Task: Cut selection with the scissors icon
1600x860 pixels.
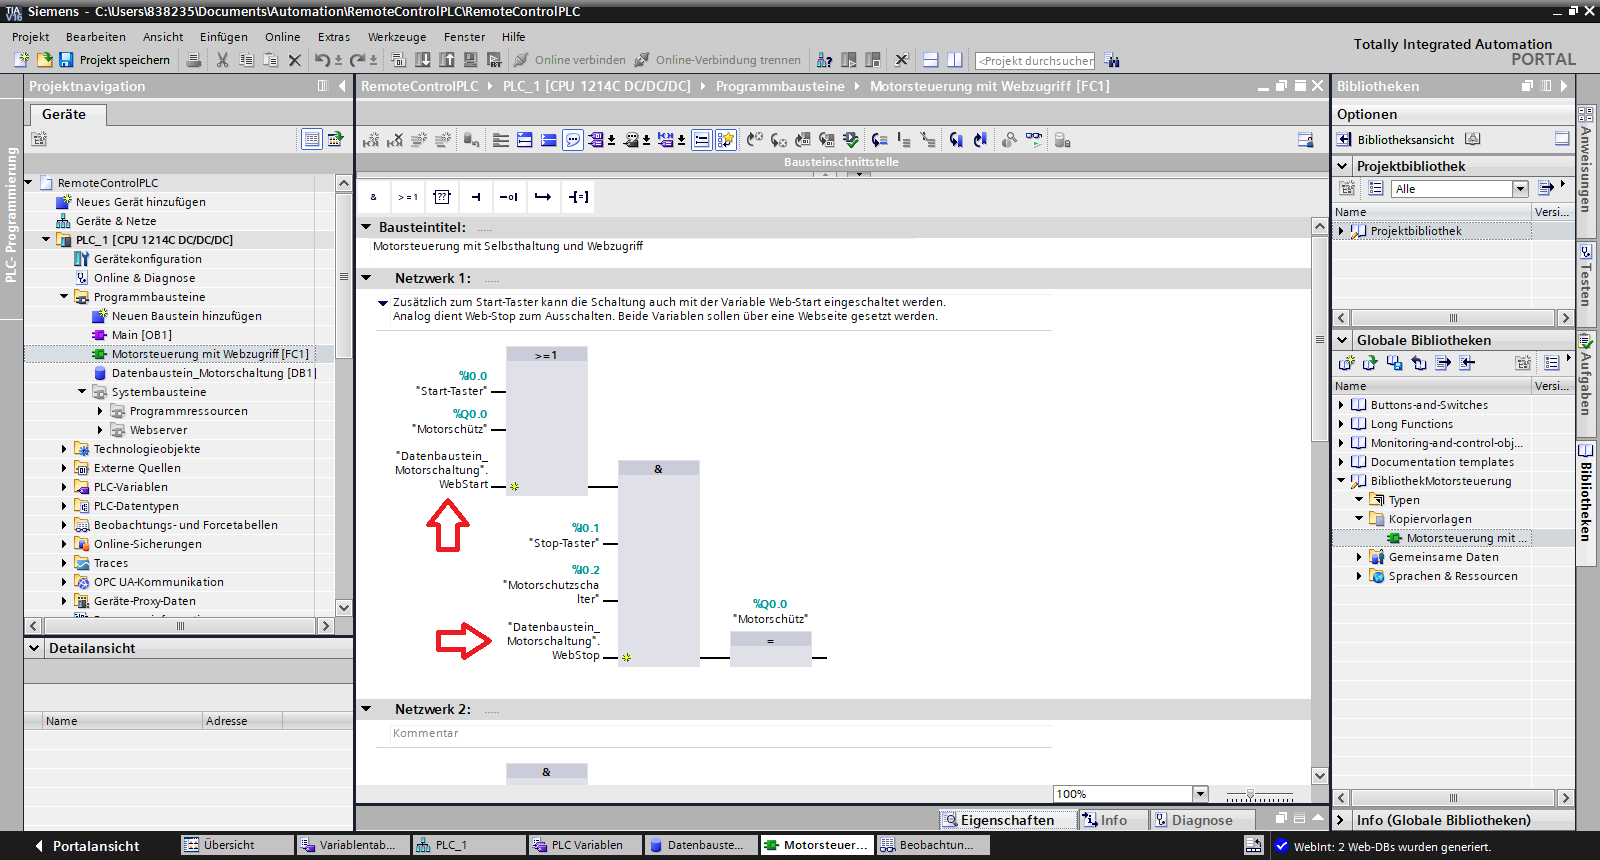Action: [x=222, y=60]
